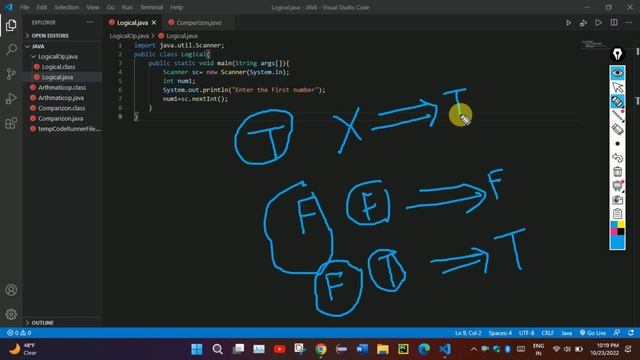This screenshot has width=640, height=360.
Task: Switch to the Comparizon.java tab
Action: tap(198, 23)
